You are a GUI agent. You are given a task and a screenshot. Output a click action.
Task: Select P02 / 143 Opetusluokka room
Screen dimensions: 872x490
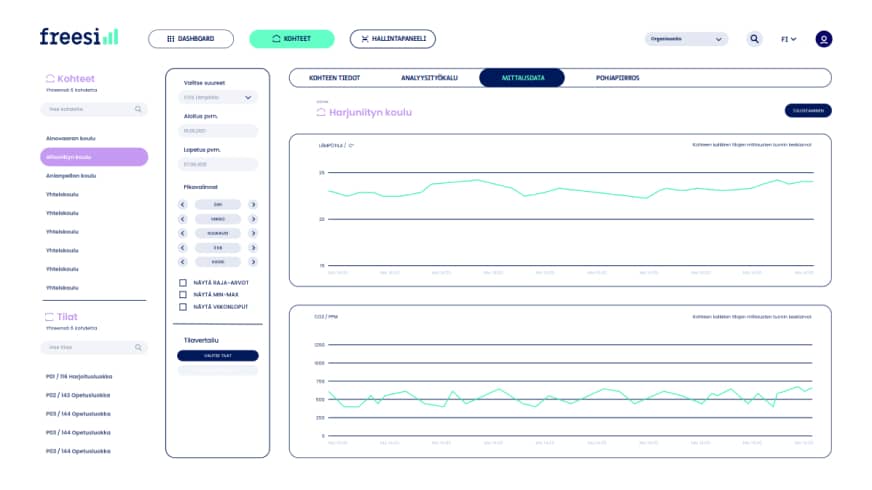(78, 395)
